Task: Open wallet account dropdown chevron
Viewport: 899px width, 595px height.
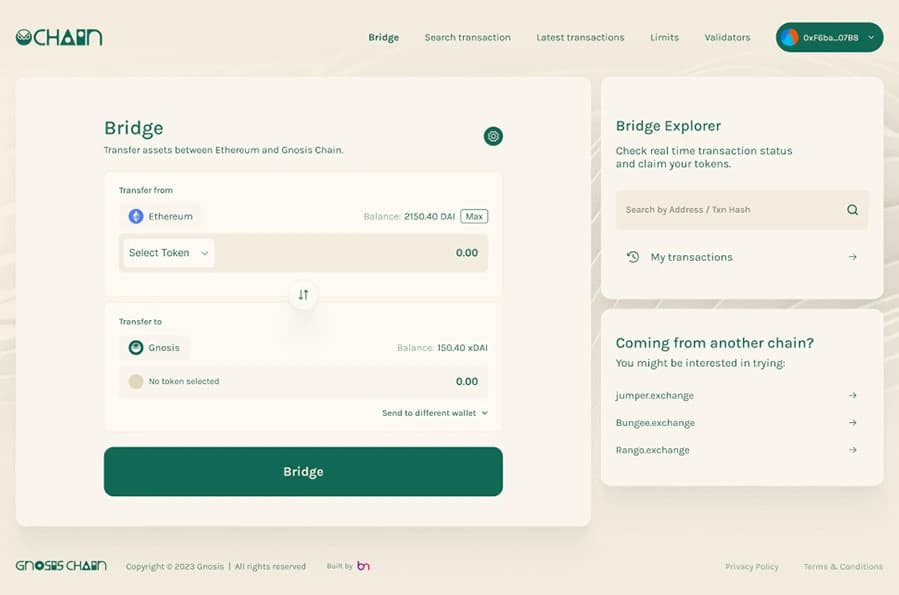Action: click(871, 38)
